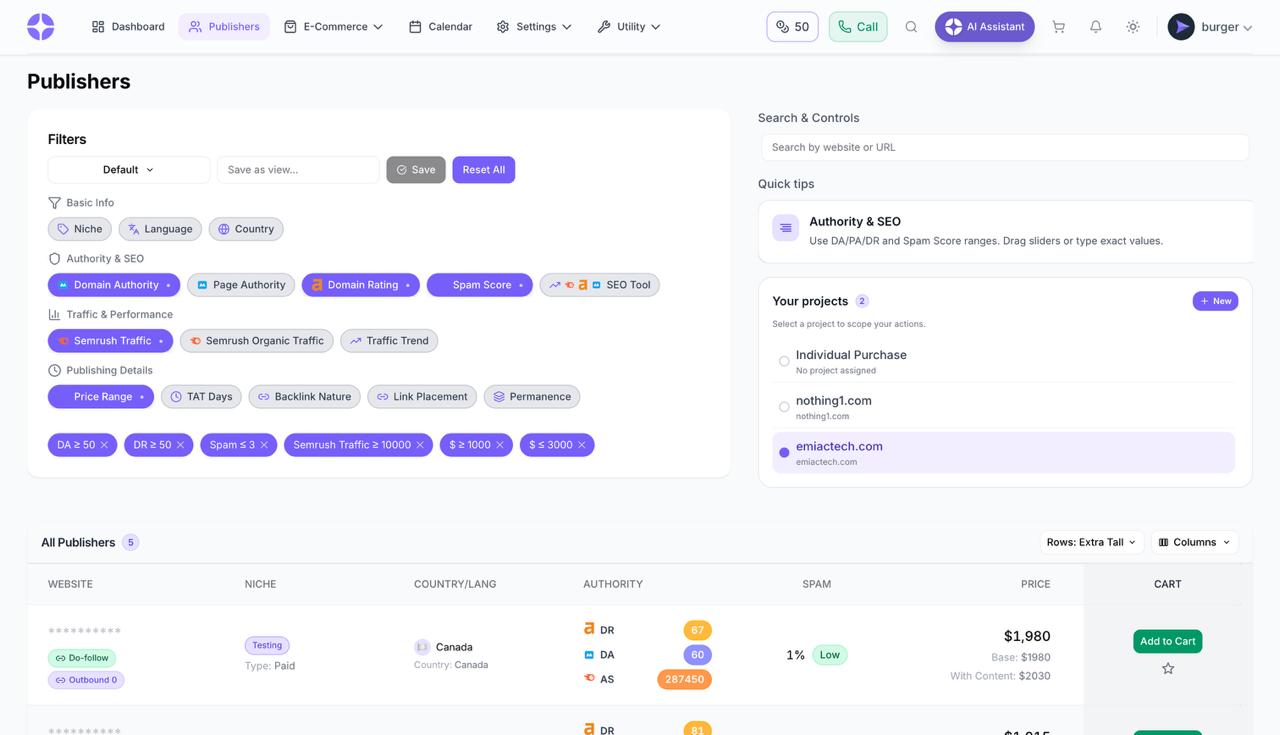Add first publisher to cart
The image size is (1280, 735).
tap(1167, 641)
